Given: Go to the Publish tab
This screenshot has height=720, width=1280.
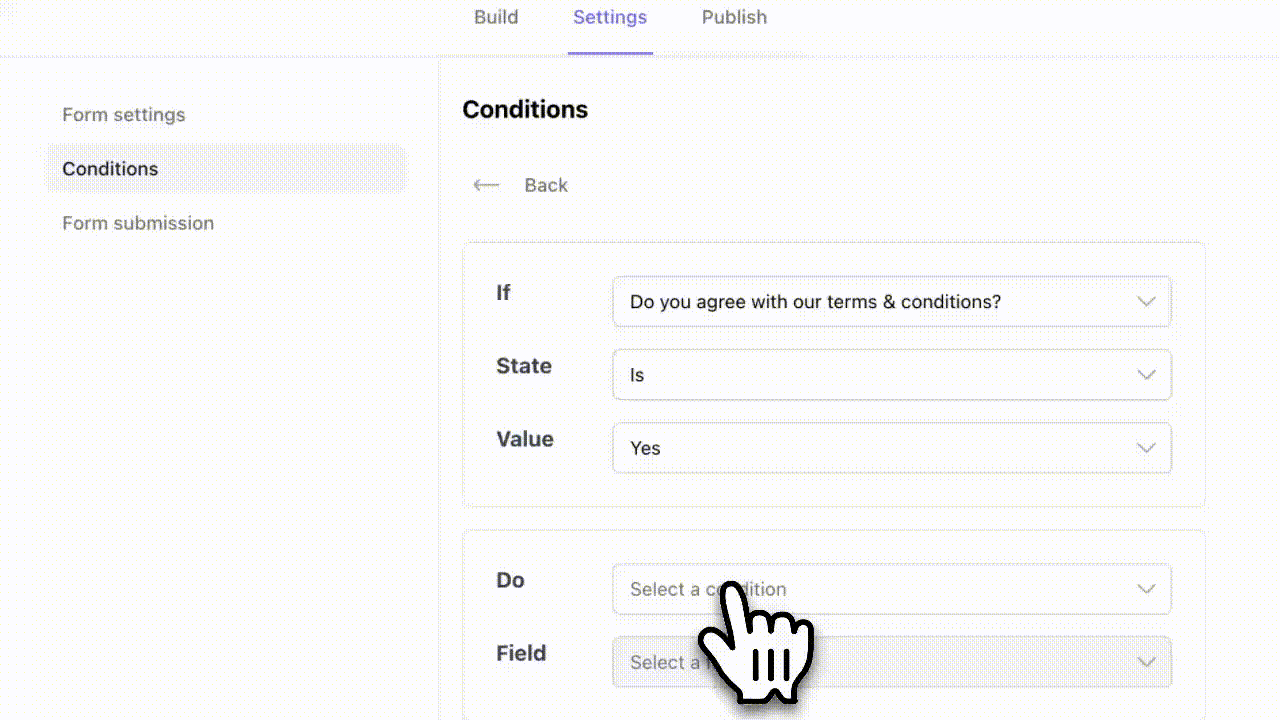Looking at the screenshot, I should click(734, 17).
